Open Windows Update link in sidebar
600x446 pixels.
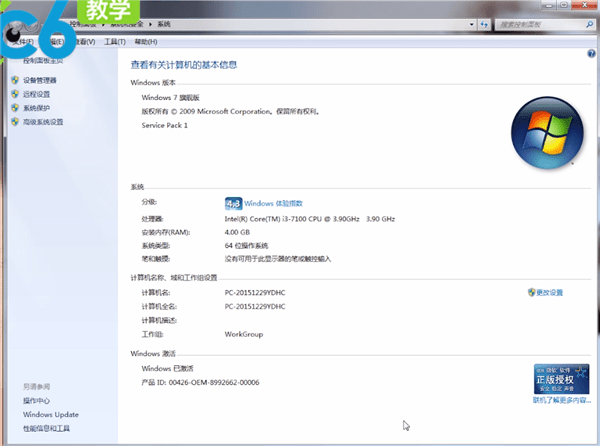pyautogui.click(x=51, y=415)
